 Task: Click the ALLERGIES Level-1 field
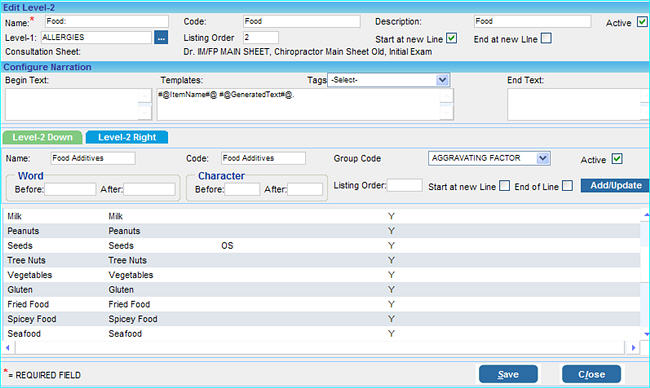[96, 38]
